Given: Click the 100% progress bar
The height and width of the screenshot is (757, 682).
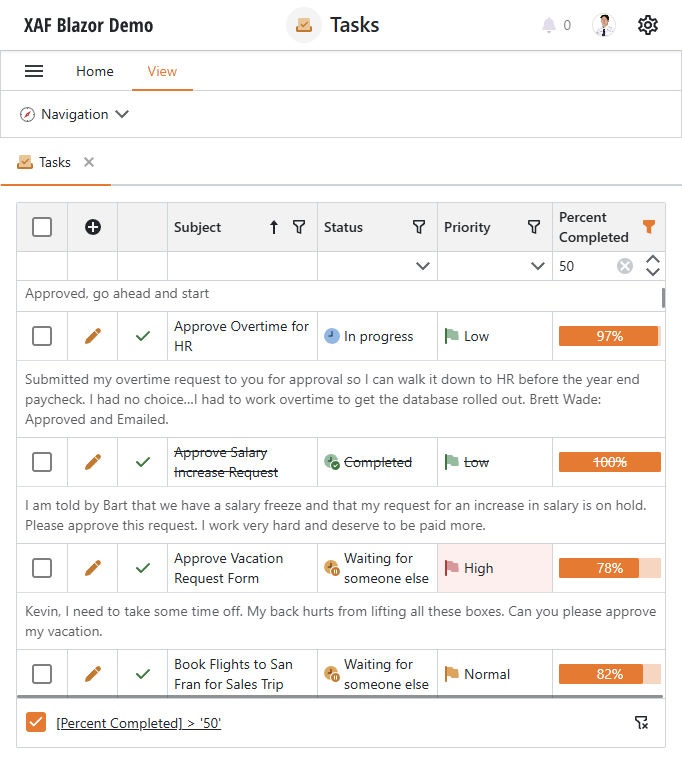Looking at the screenshot, I should 610,462.
